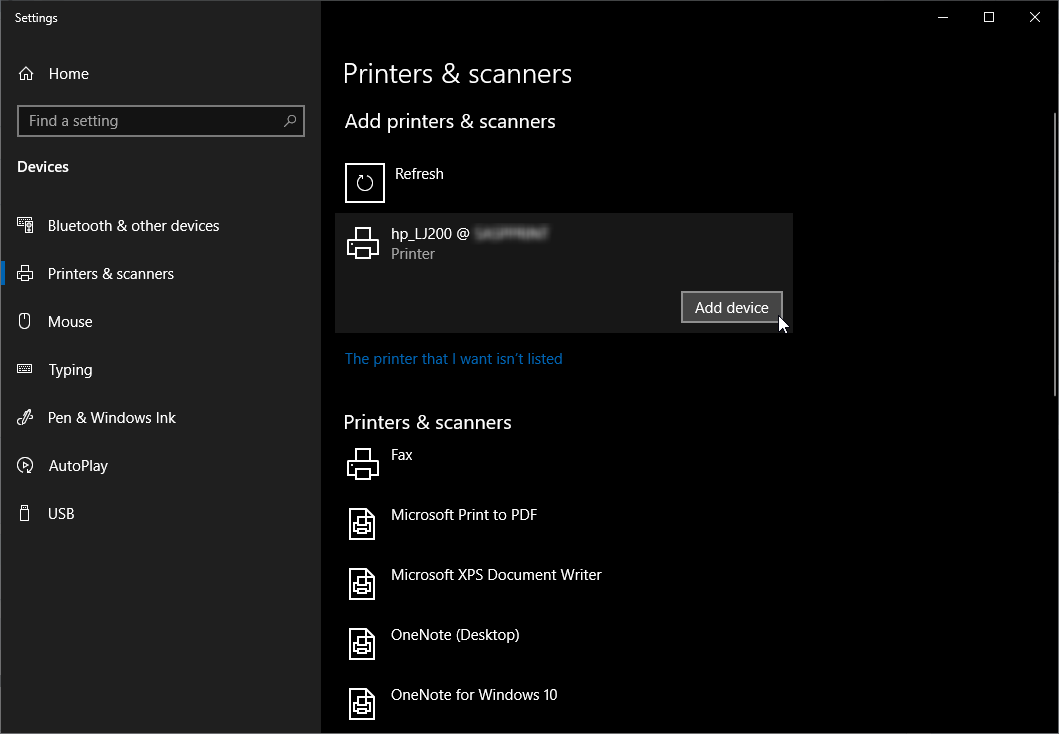Go to Home in the sidebar
Image resolution: width=1059 pixels, height=734 pixels.
pos(68,74)
